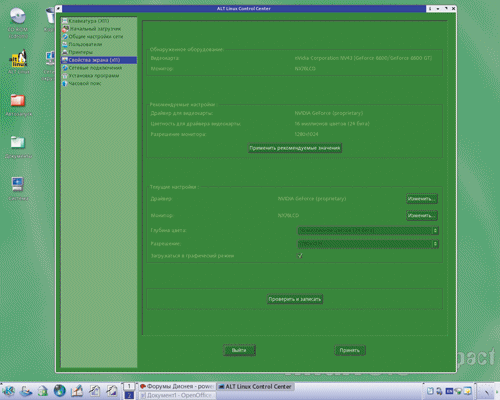Viewport: 500px width, 400px height.
Task: Open the Разрешение combo box
Action: [x=368, y=244]
